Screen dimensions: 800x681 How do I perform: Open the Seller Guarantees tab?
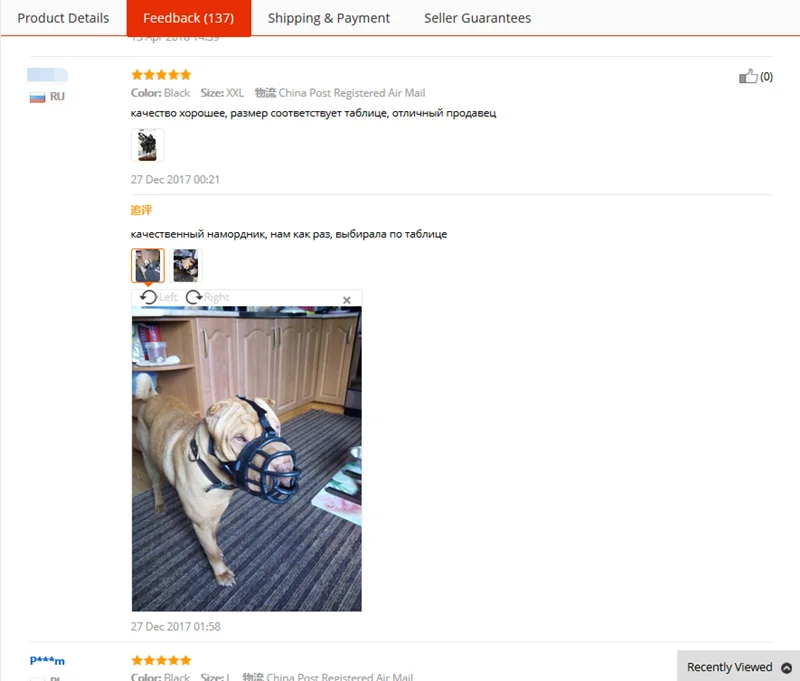[478, 18]
